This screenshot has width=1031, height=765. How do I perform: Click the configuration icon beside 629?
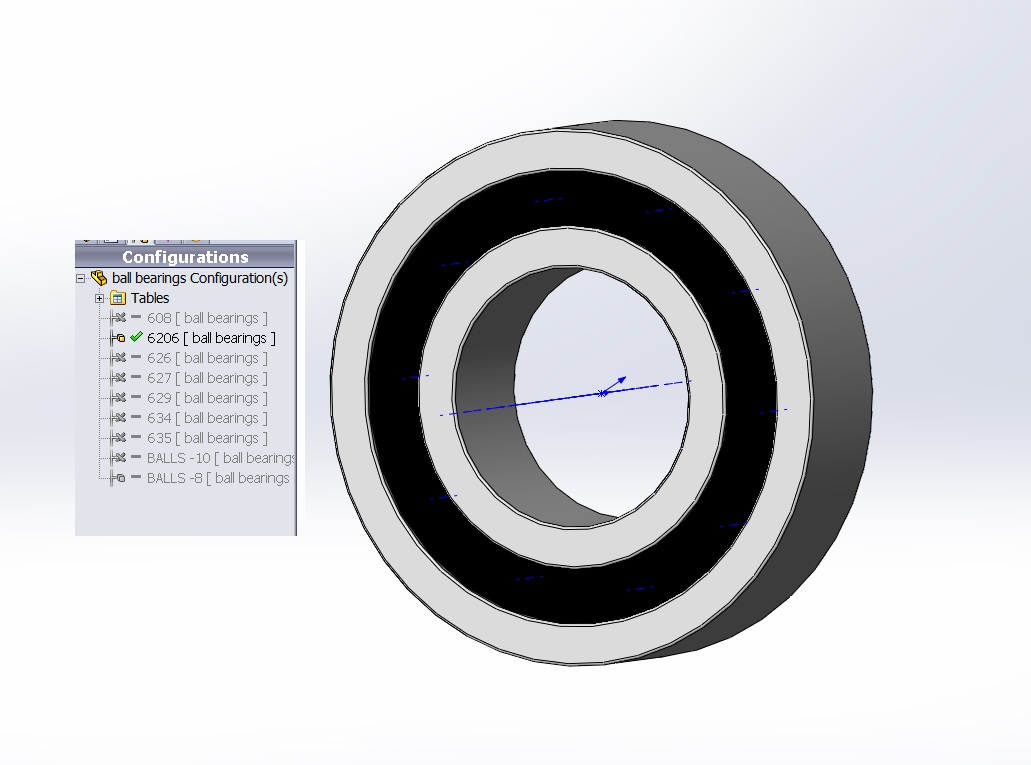point(118,398)
